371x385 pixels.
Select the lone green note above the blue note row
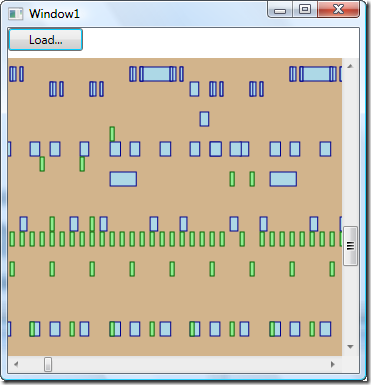coord(112,134)
